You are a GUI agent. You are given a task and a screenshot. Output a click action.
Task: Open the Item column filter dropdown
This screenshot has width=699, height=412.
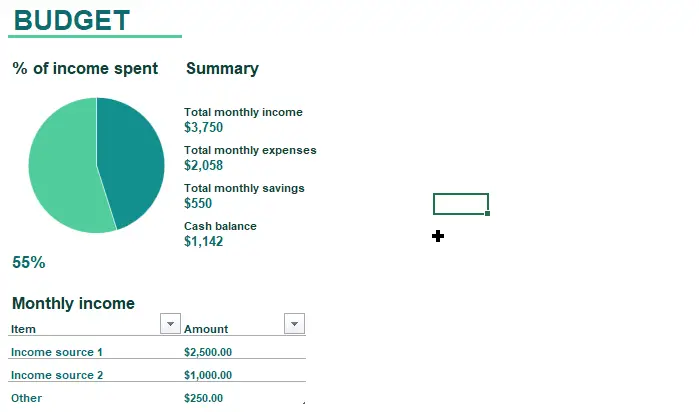tap(170, 324)
